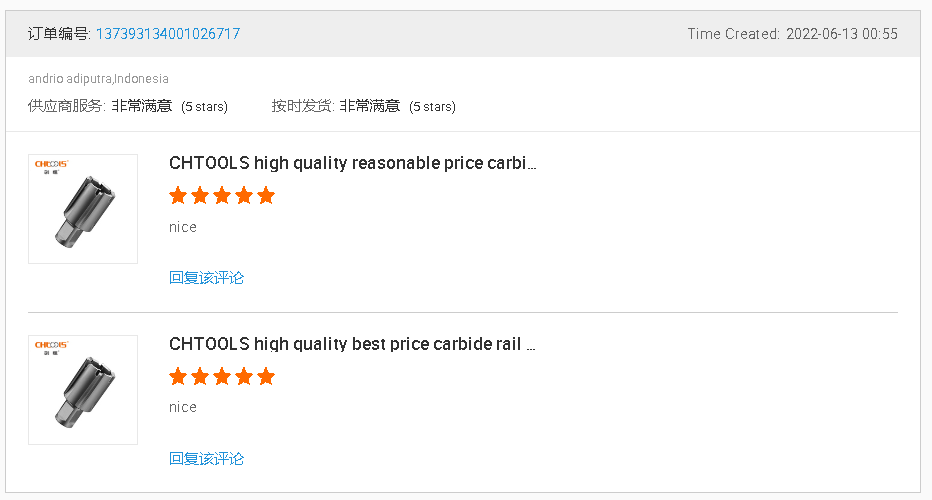Viewport: 932px width, 500px height.
Task: Click third star of reasonable price product rating
Action: 222,196
